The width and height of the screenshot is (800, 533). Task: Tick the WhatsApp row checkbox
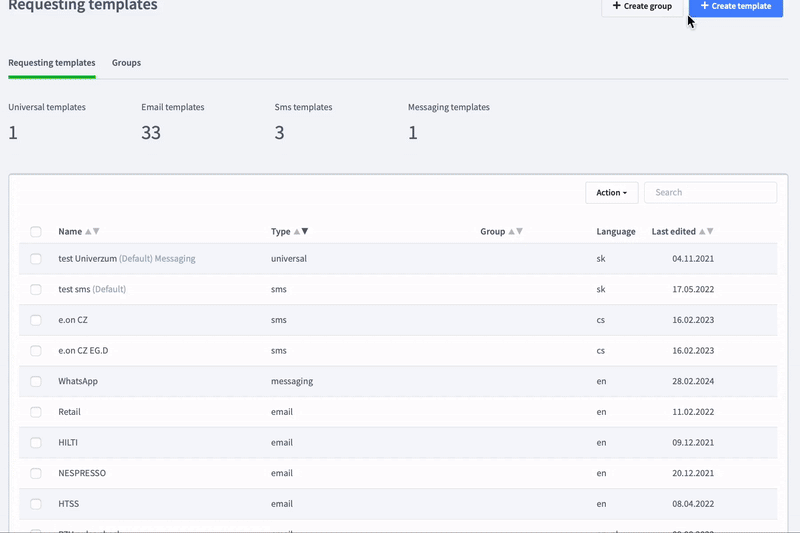pos(36,381)
